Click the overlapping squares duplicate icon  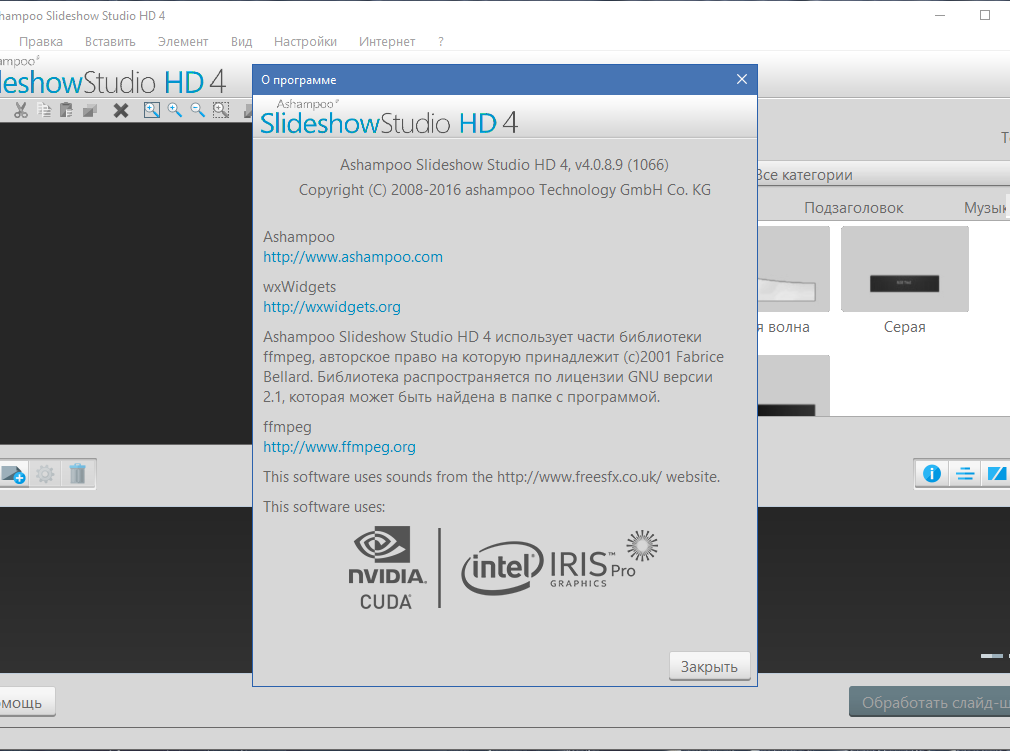[x=90, y=110]
